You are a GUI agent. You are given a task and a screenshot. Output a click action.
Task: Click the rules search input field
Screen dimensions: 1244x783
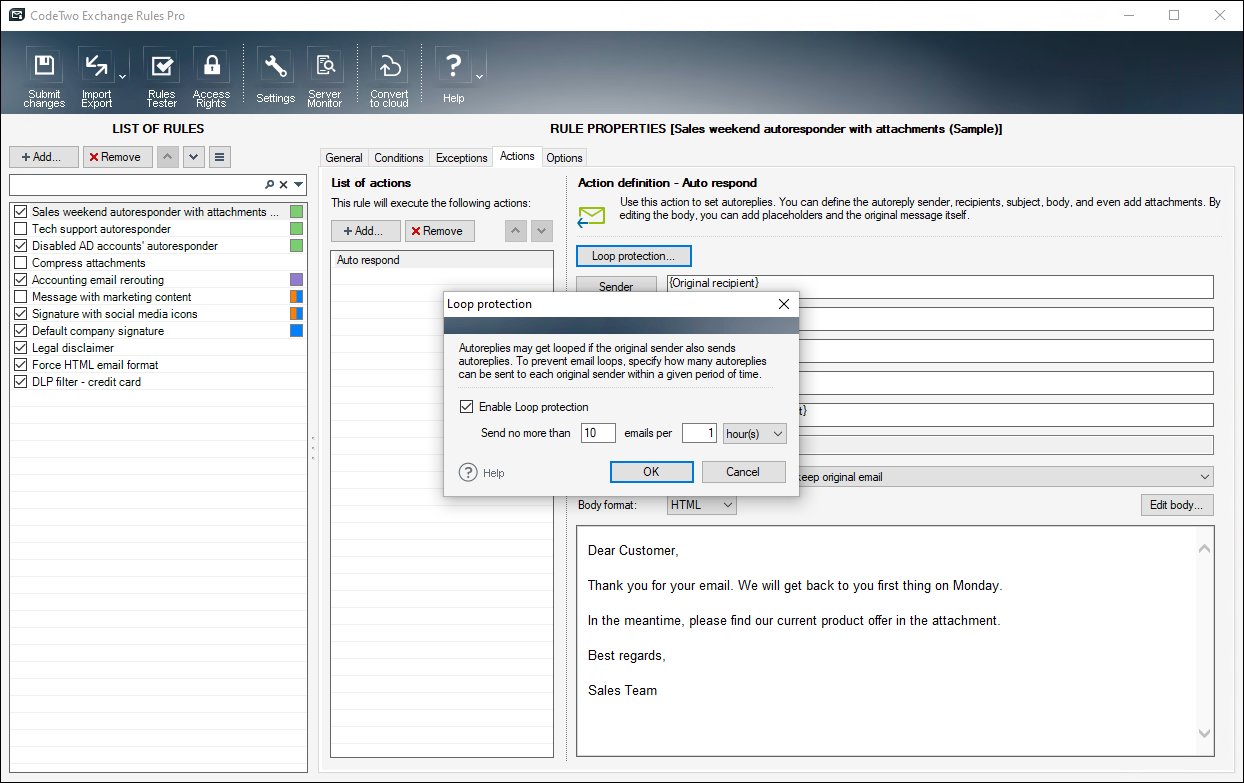pyautogui.click(x=136, y=185)
